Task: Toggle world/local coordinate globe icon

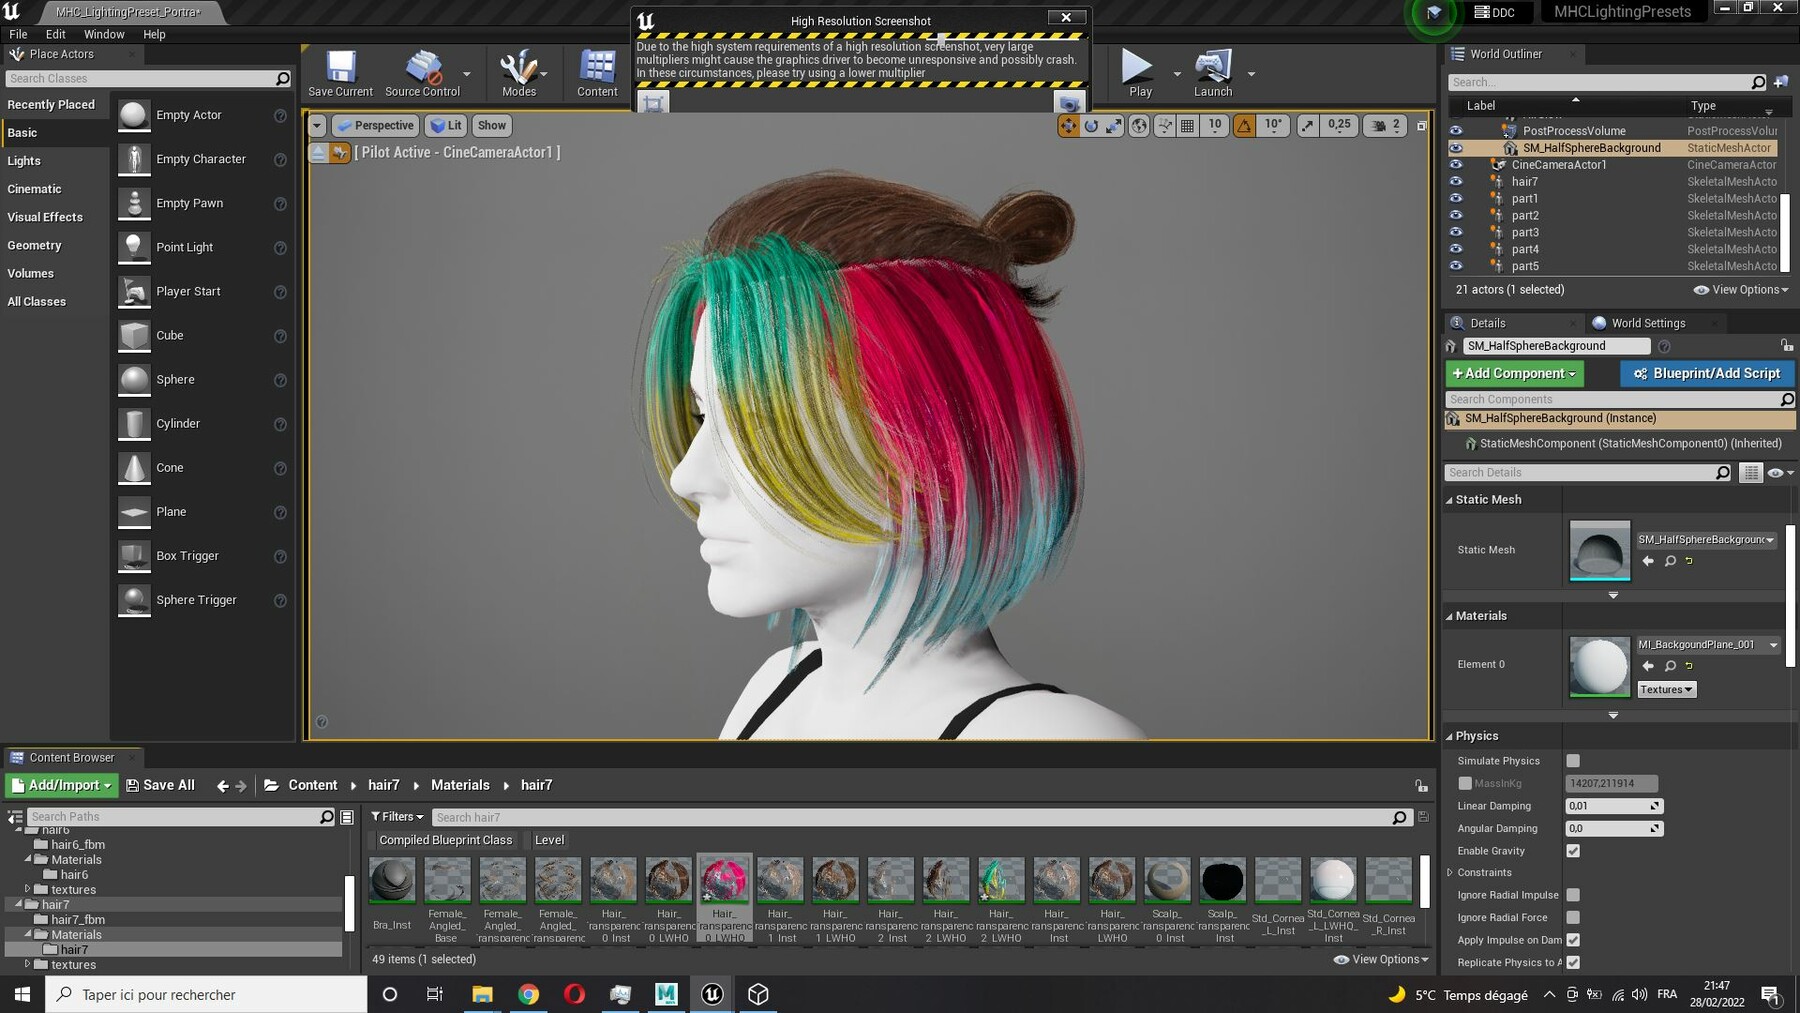Action: point(1139,125)
